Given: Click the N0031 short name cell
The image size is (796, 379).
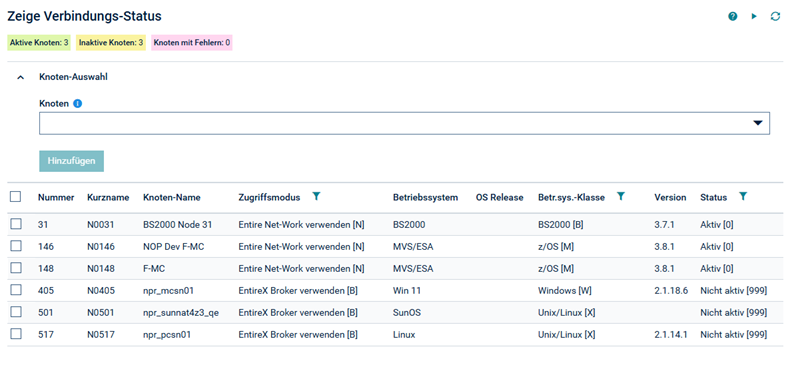Looking at the screenshot, I should click(101, 224).
